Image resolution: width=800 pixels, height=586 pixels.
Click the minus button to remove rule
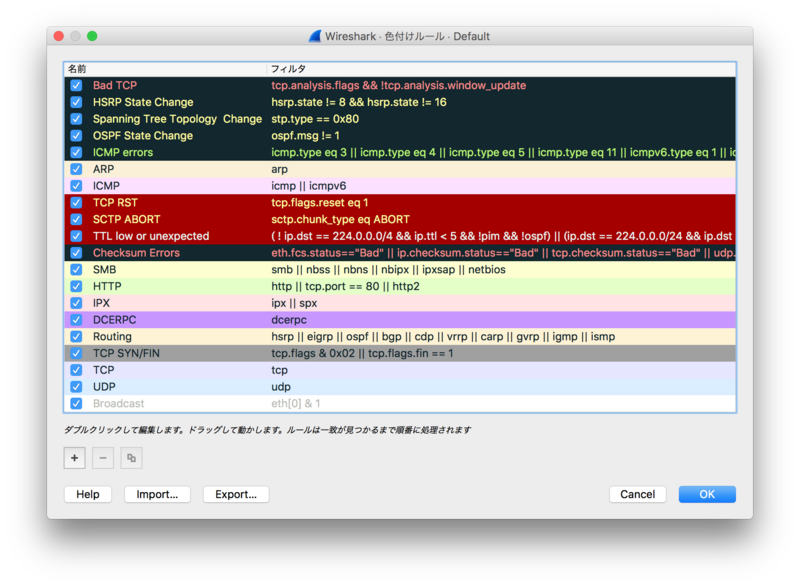tap(103, 457)
